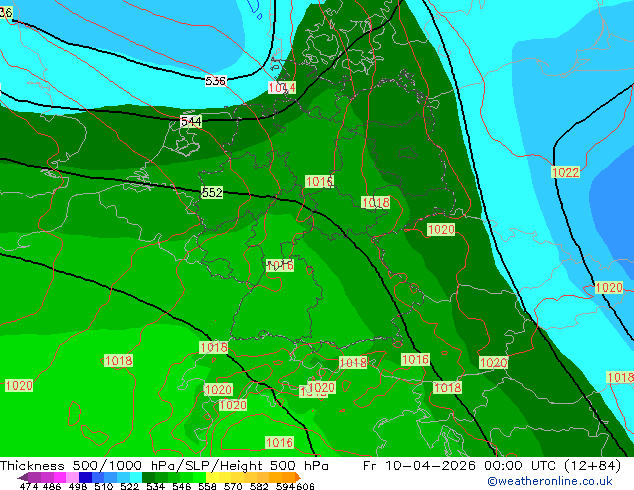Click the dark green legend swatch above 534
634x490 pixels.
(148, 477)
